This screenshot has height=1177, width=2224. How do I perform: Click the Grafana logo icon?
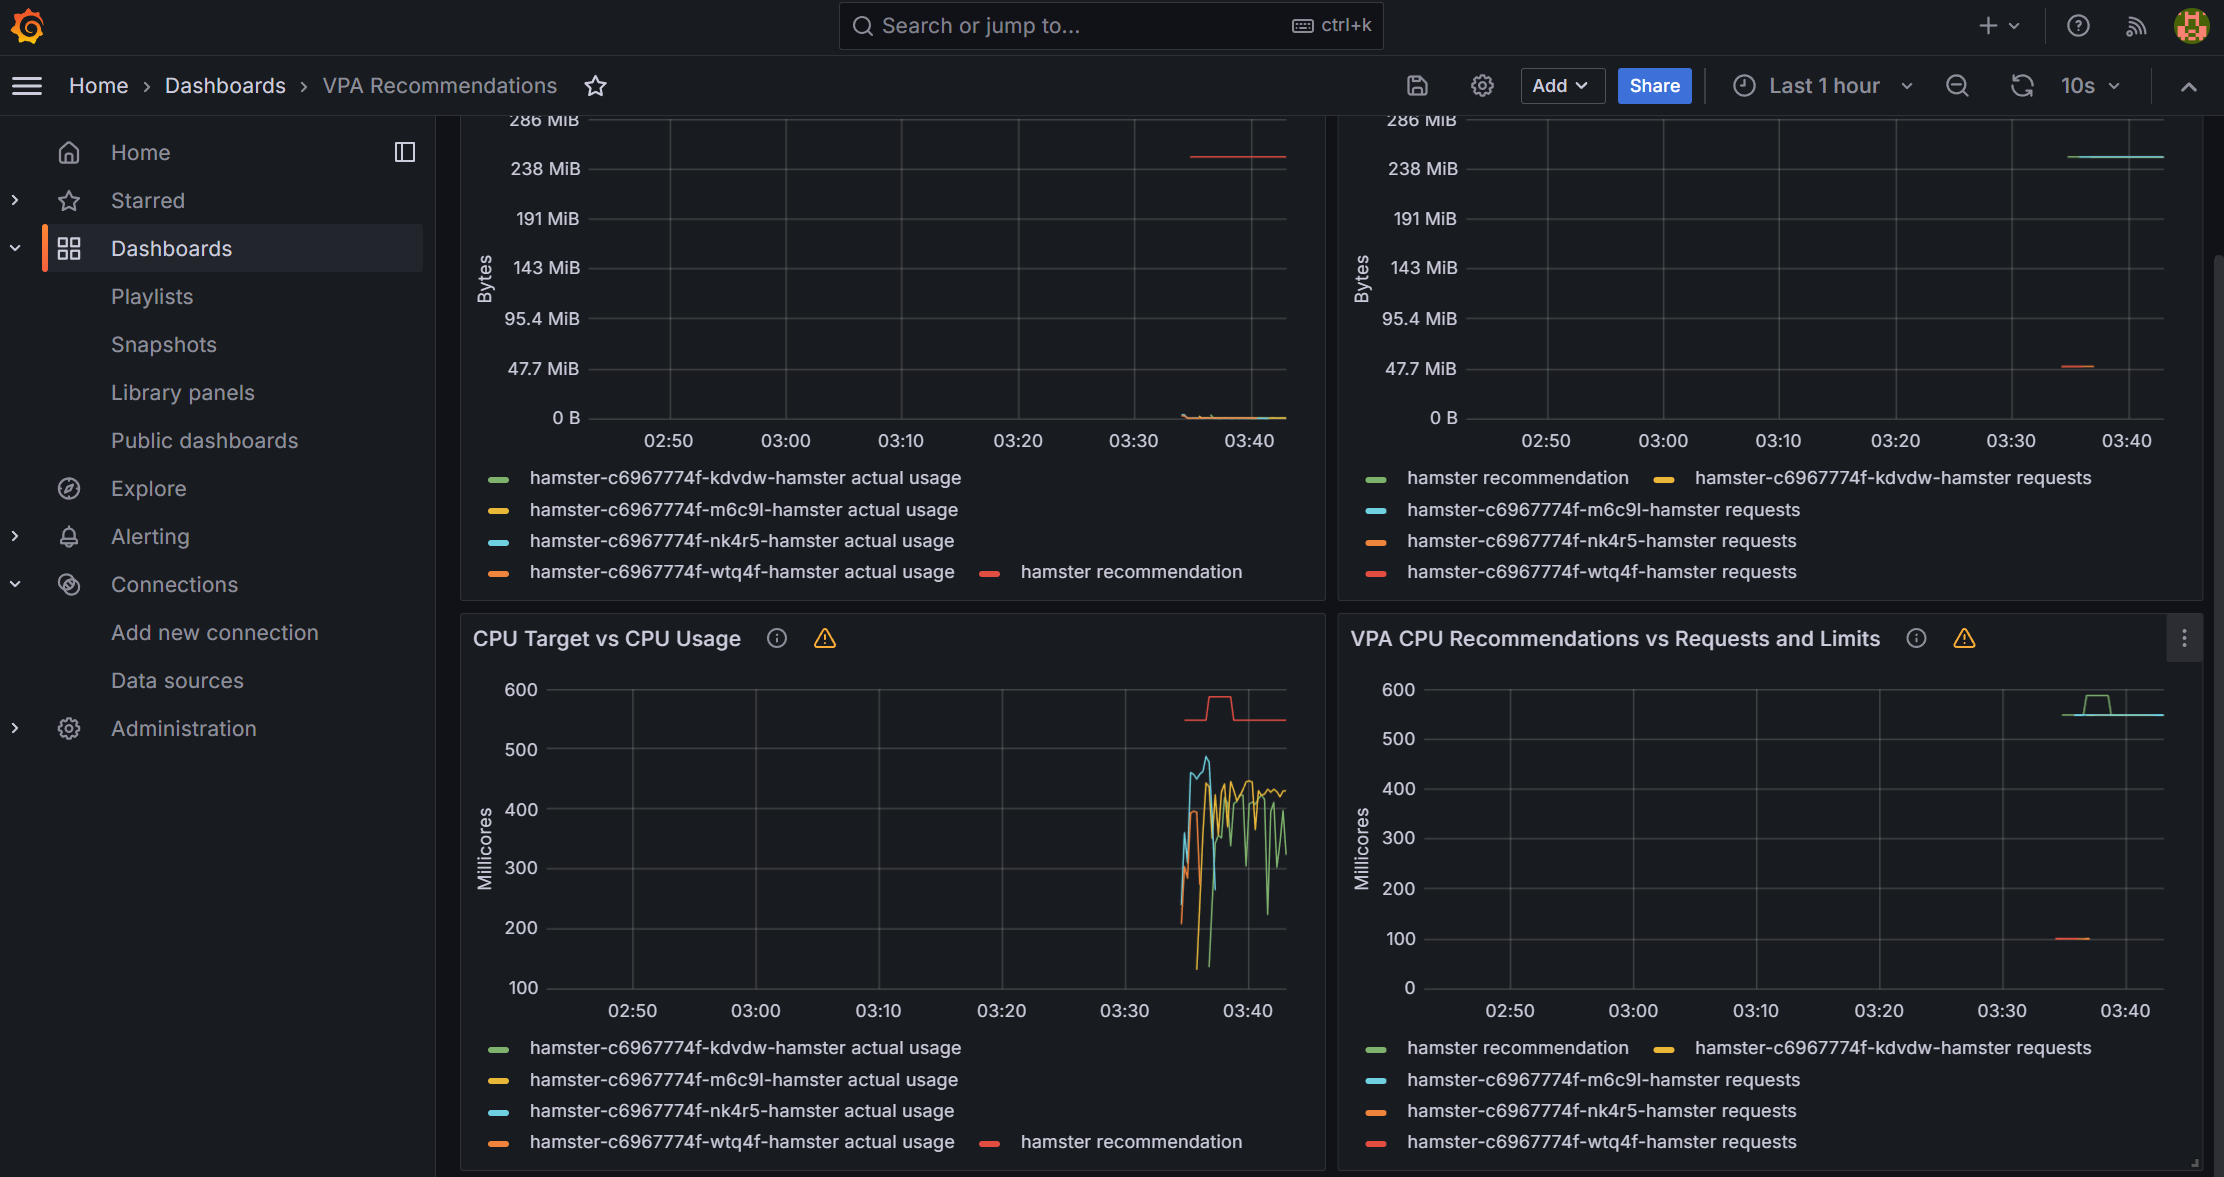click(27, 26)
